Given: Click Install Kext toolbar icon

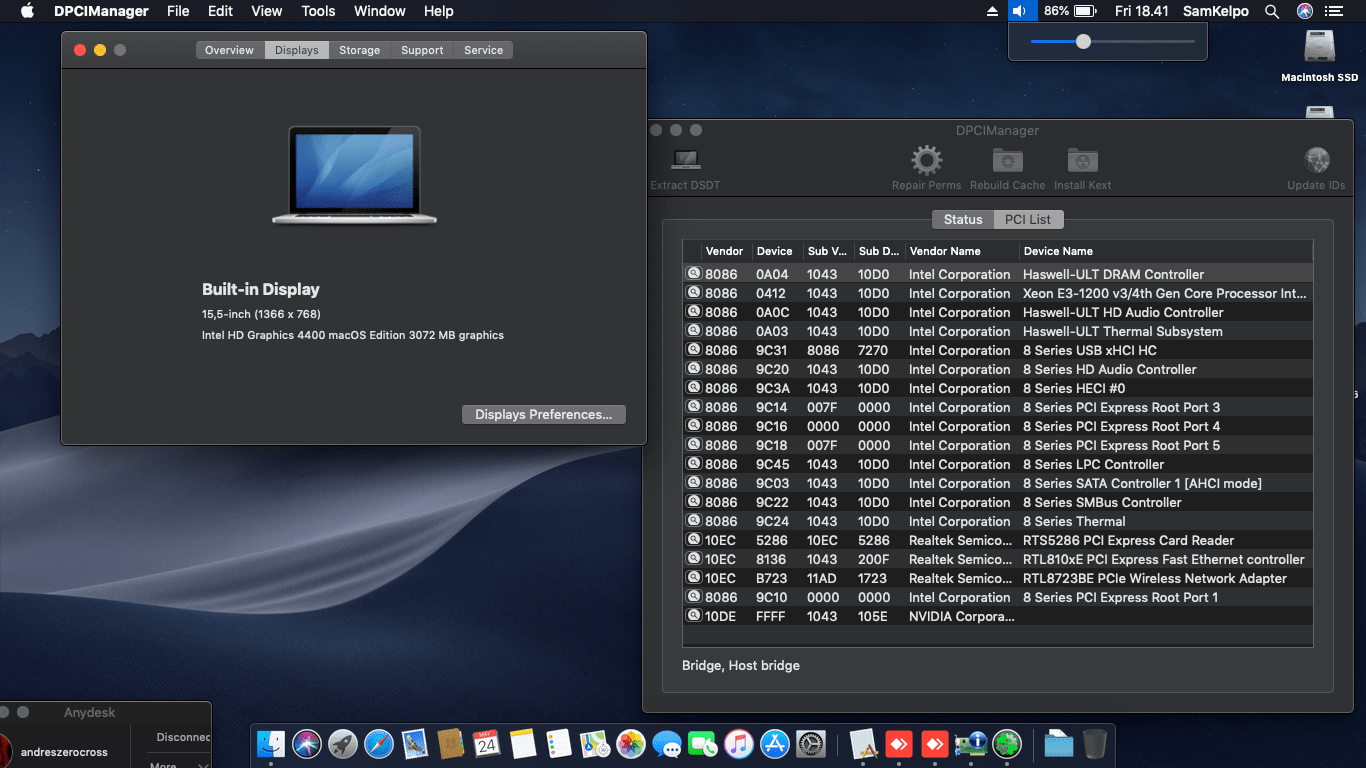Looking at the screenshot, I should [1082, 160].
